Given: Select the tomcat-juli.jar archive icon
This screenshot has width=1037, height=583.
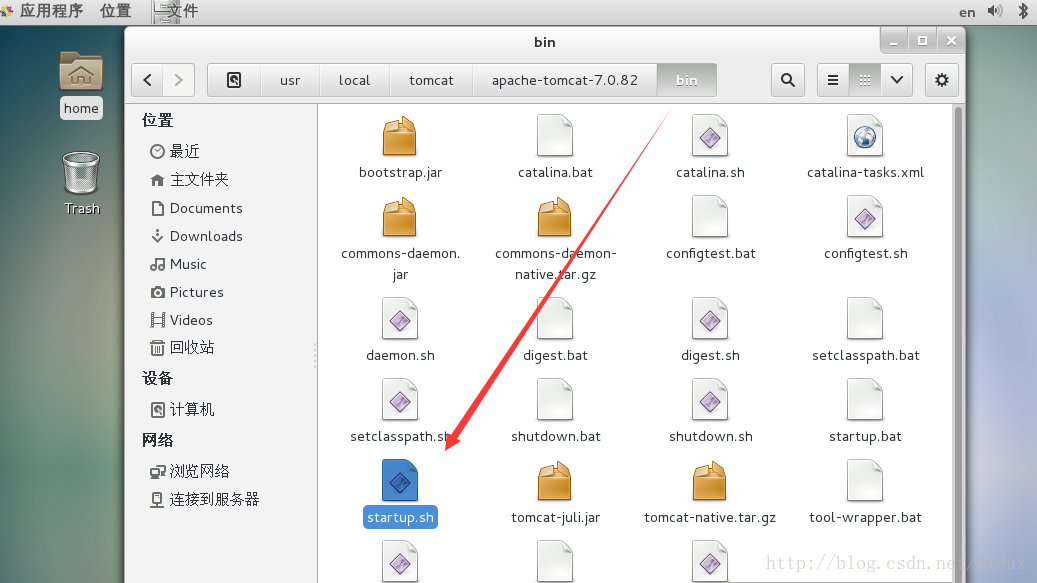Looking at the screenshot, I should click(554, 481).
